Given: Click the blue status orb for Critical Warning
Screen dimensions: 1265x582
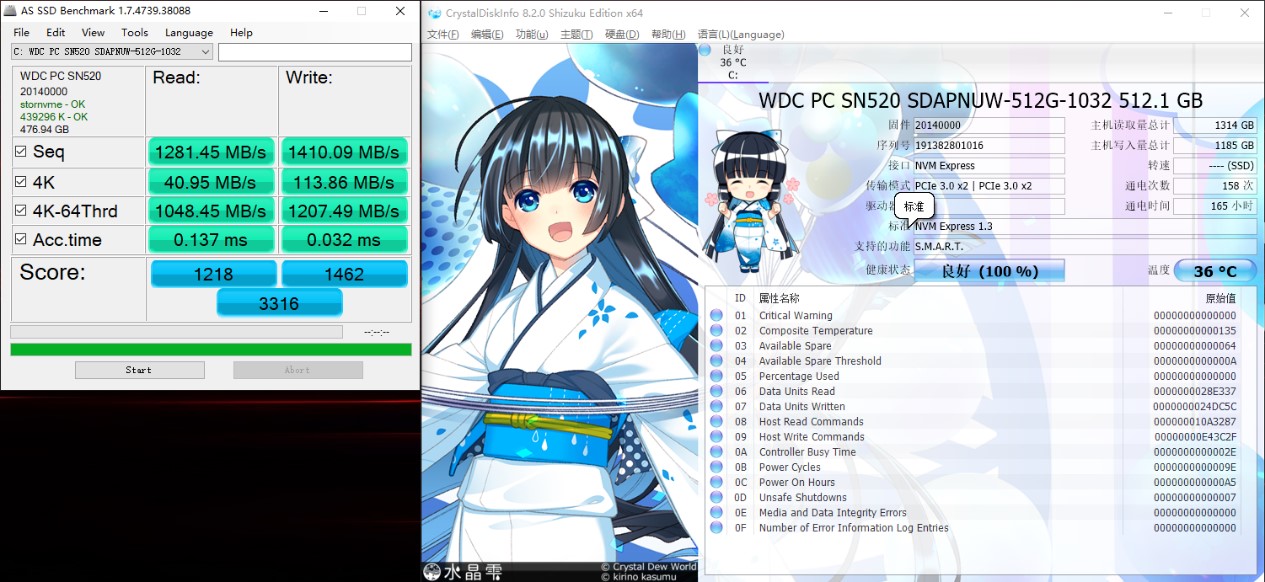Looking at the screenshot, I should (x=716, y=316).
